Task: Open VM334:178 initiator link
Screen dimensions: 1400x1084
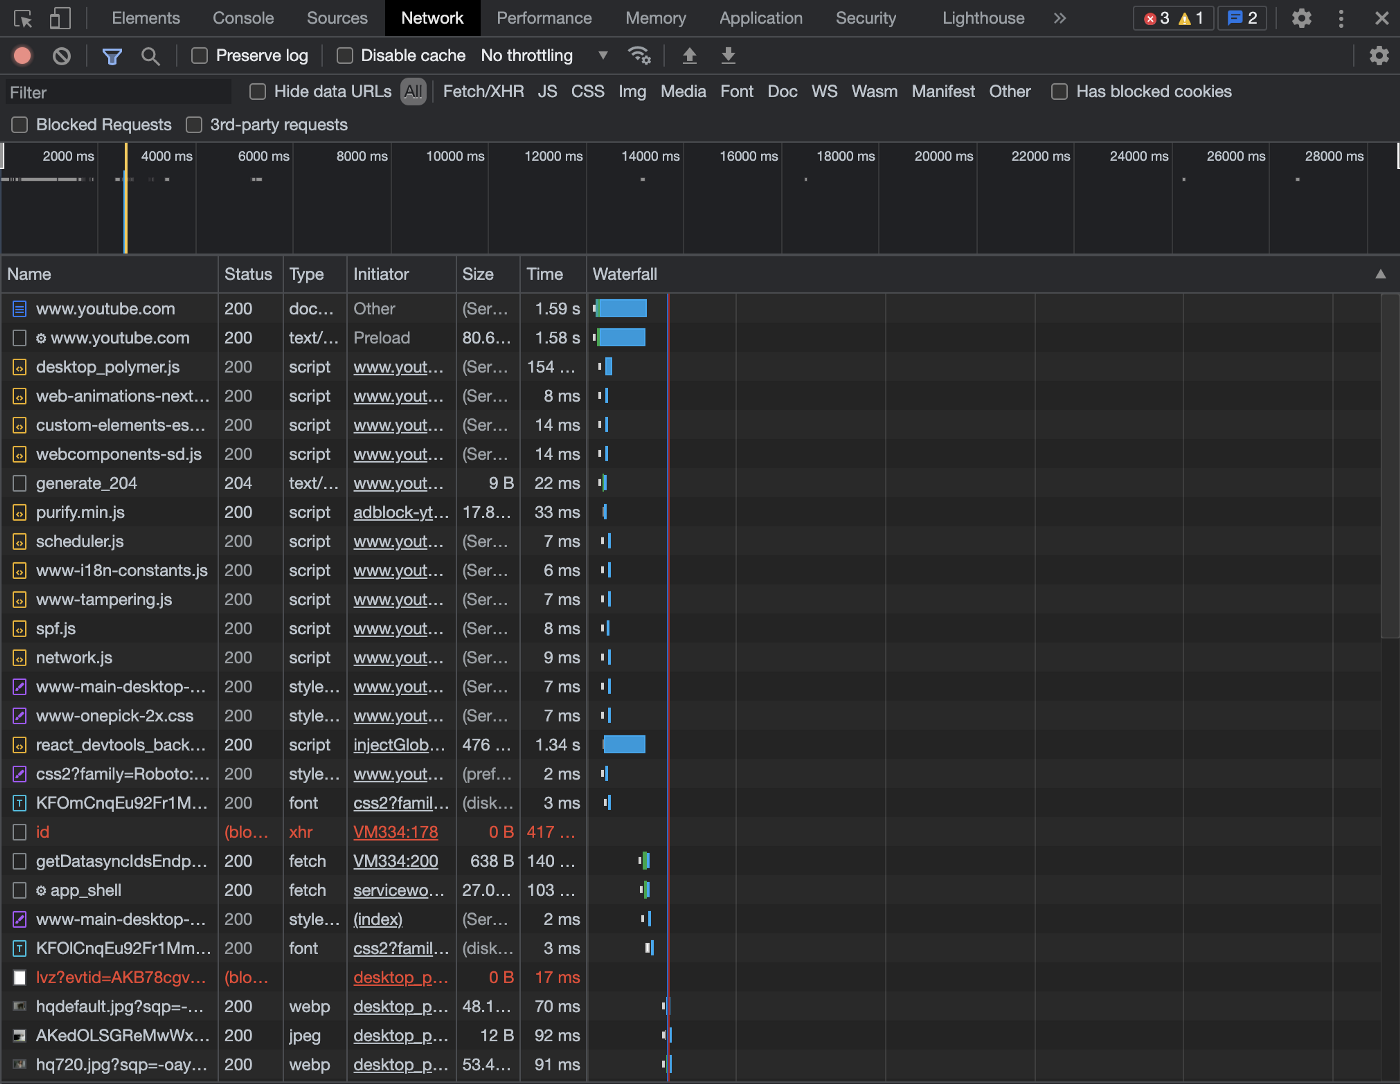Action: point(396,832)
